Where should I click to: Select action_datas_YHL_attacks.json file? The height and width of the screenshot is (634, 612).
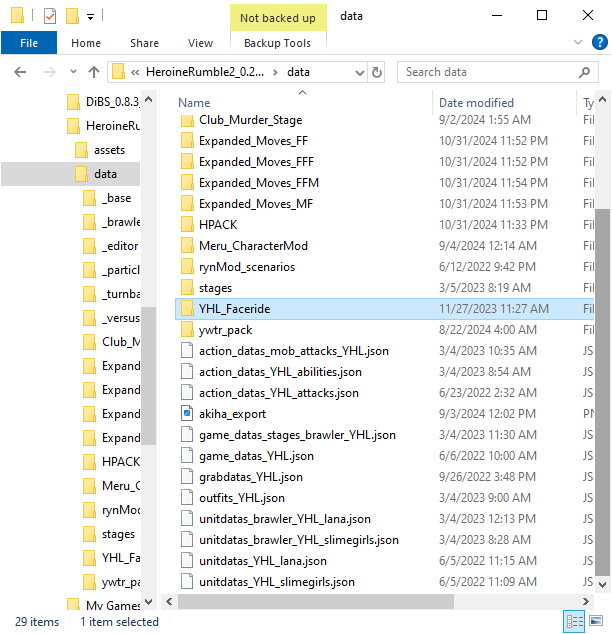(279, 393)
